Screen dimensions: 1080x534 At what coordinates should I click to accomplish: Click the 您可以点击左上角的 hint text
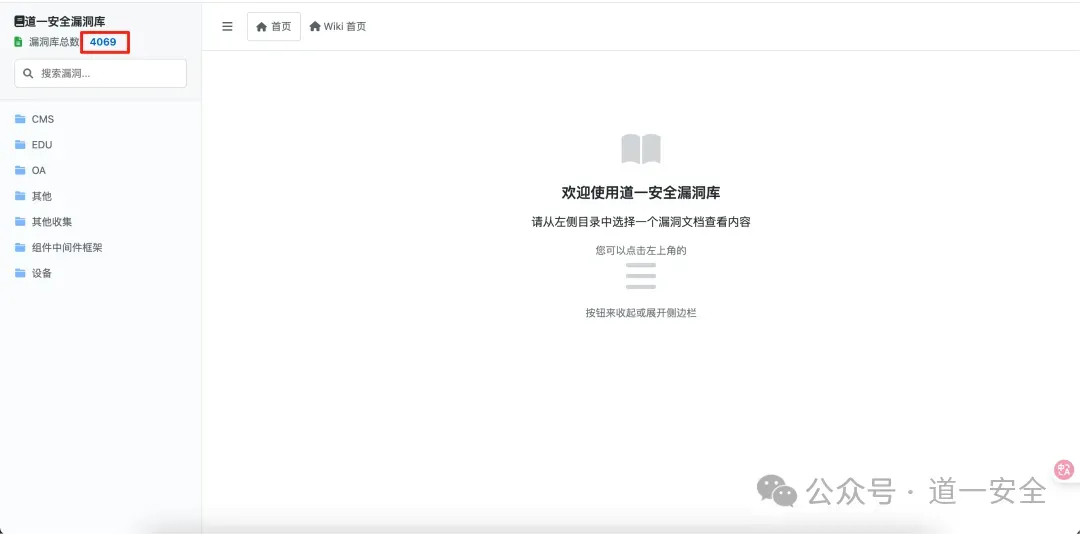tap(641, 251)
